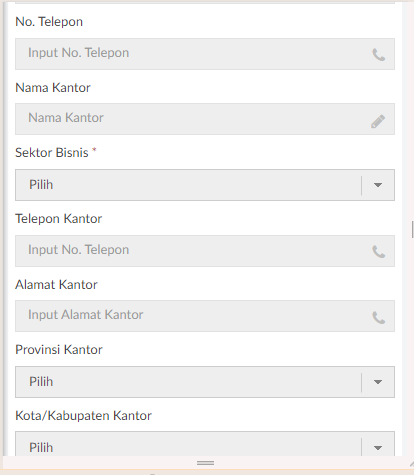The image size is (414, 475).
Task: Focus the Telepon Kantor input field
Action: (205, 251)
